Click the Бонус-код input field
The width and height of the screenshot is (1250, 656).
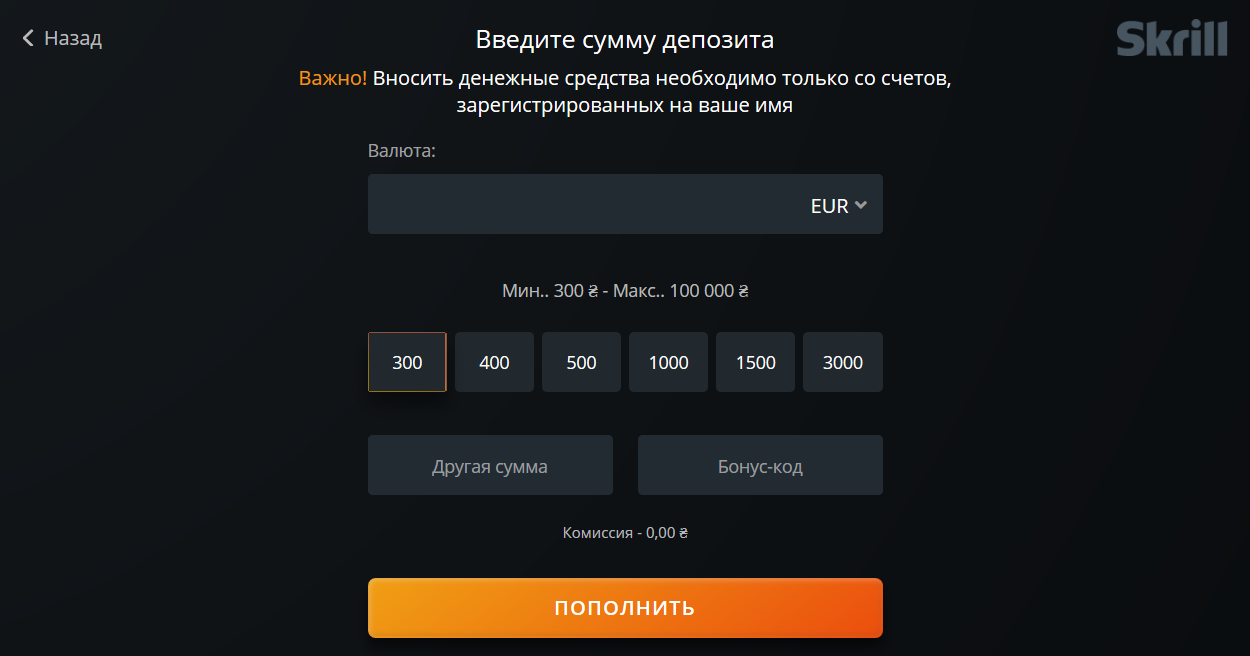click(x=760, y=465)
